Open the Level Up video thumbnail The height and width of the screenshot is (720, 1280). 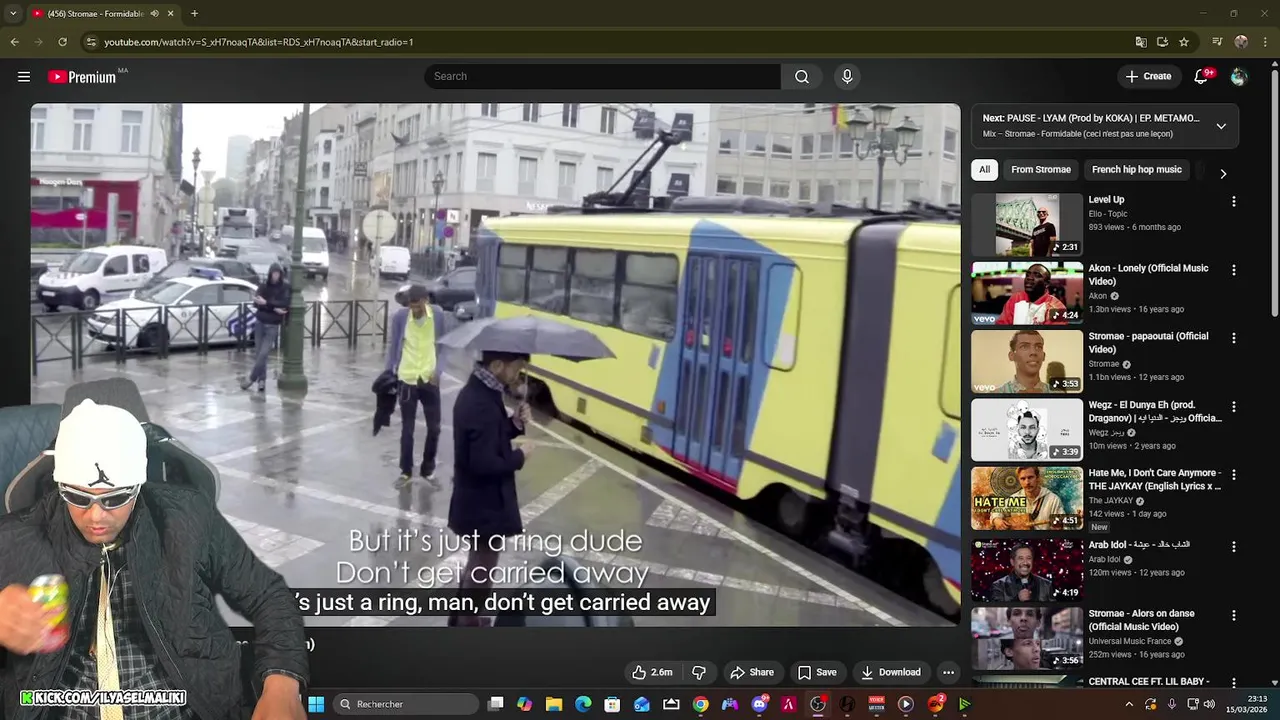tap(1027, 224)
